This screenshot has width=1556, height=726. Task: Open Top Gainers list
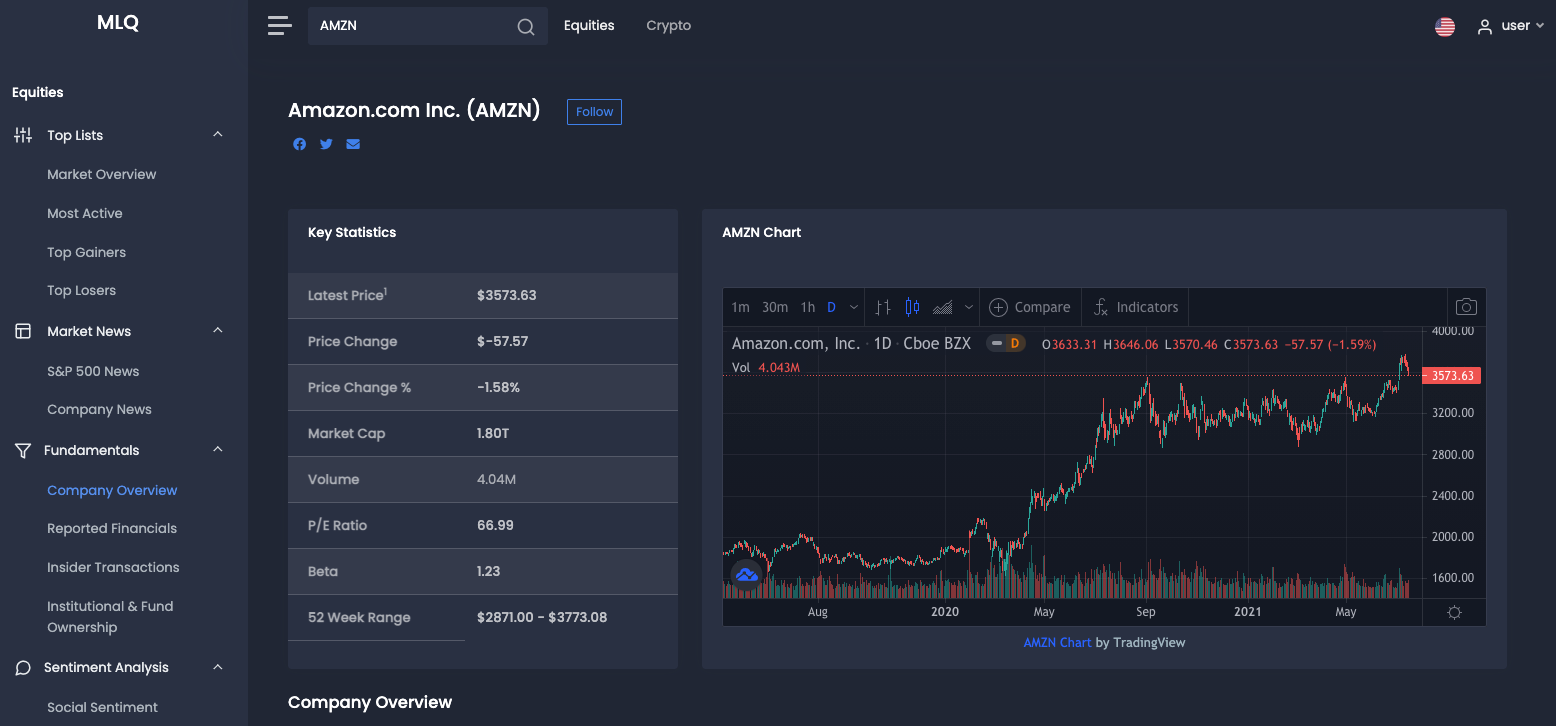coord(87,252)
